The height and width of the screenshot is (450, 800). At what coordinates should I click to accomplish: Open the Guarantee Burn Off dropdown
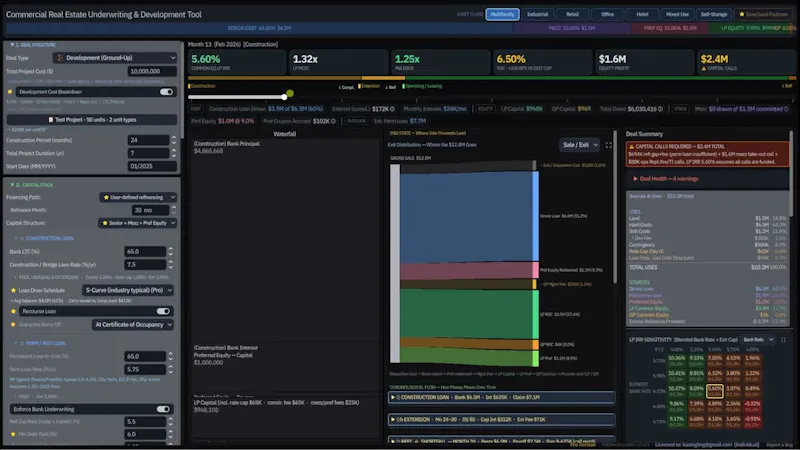tap(133, 324)
